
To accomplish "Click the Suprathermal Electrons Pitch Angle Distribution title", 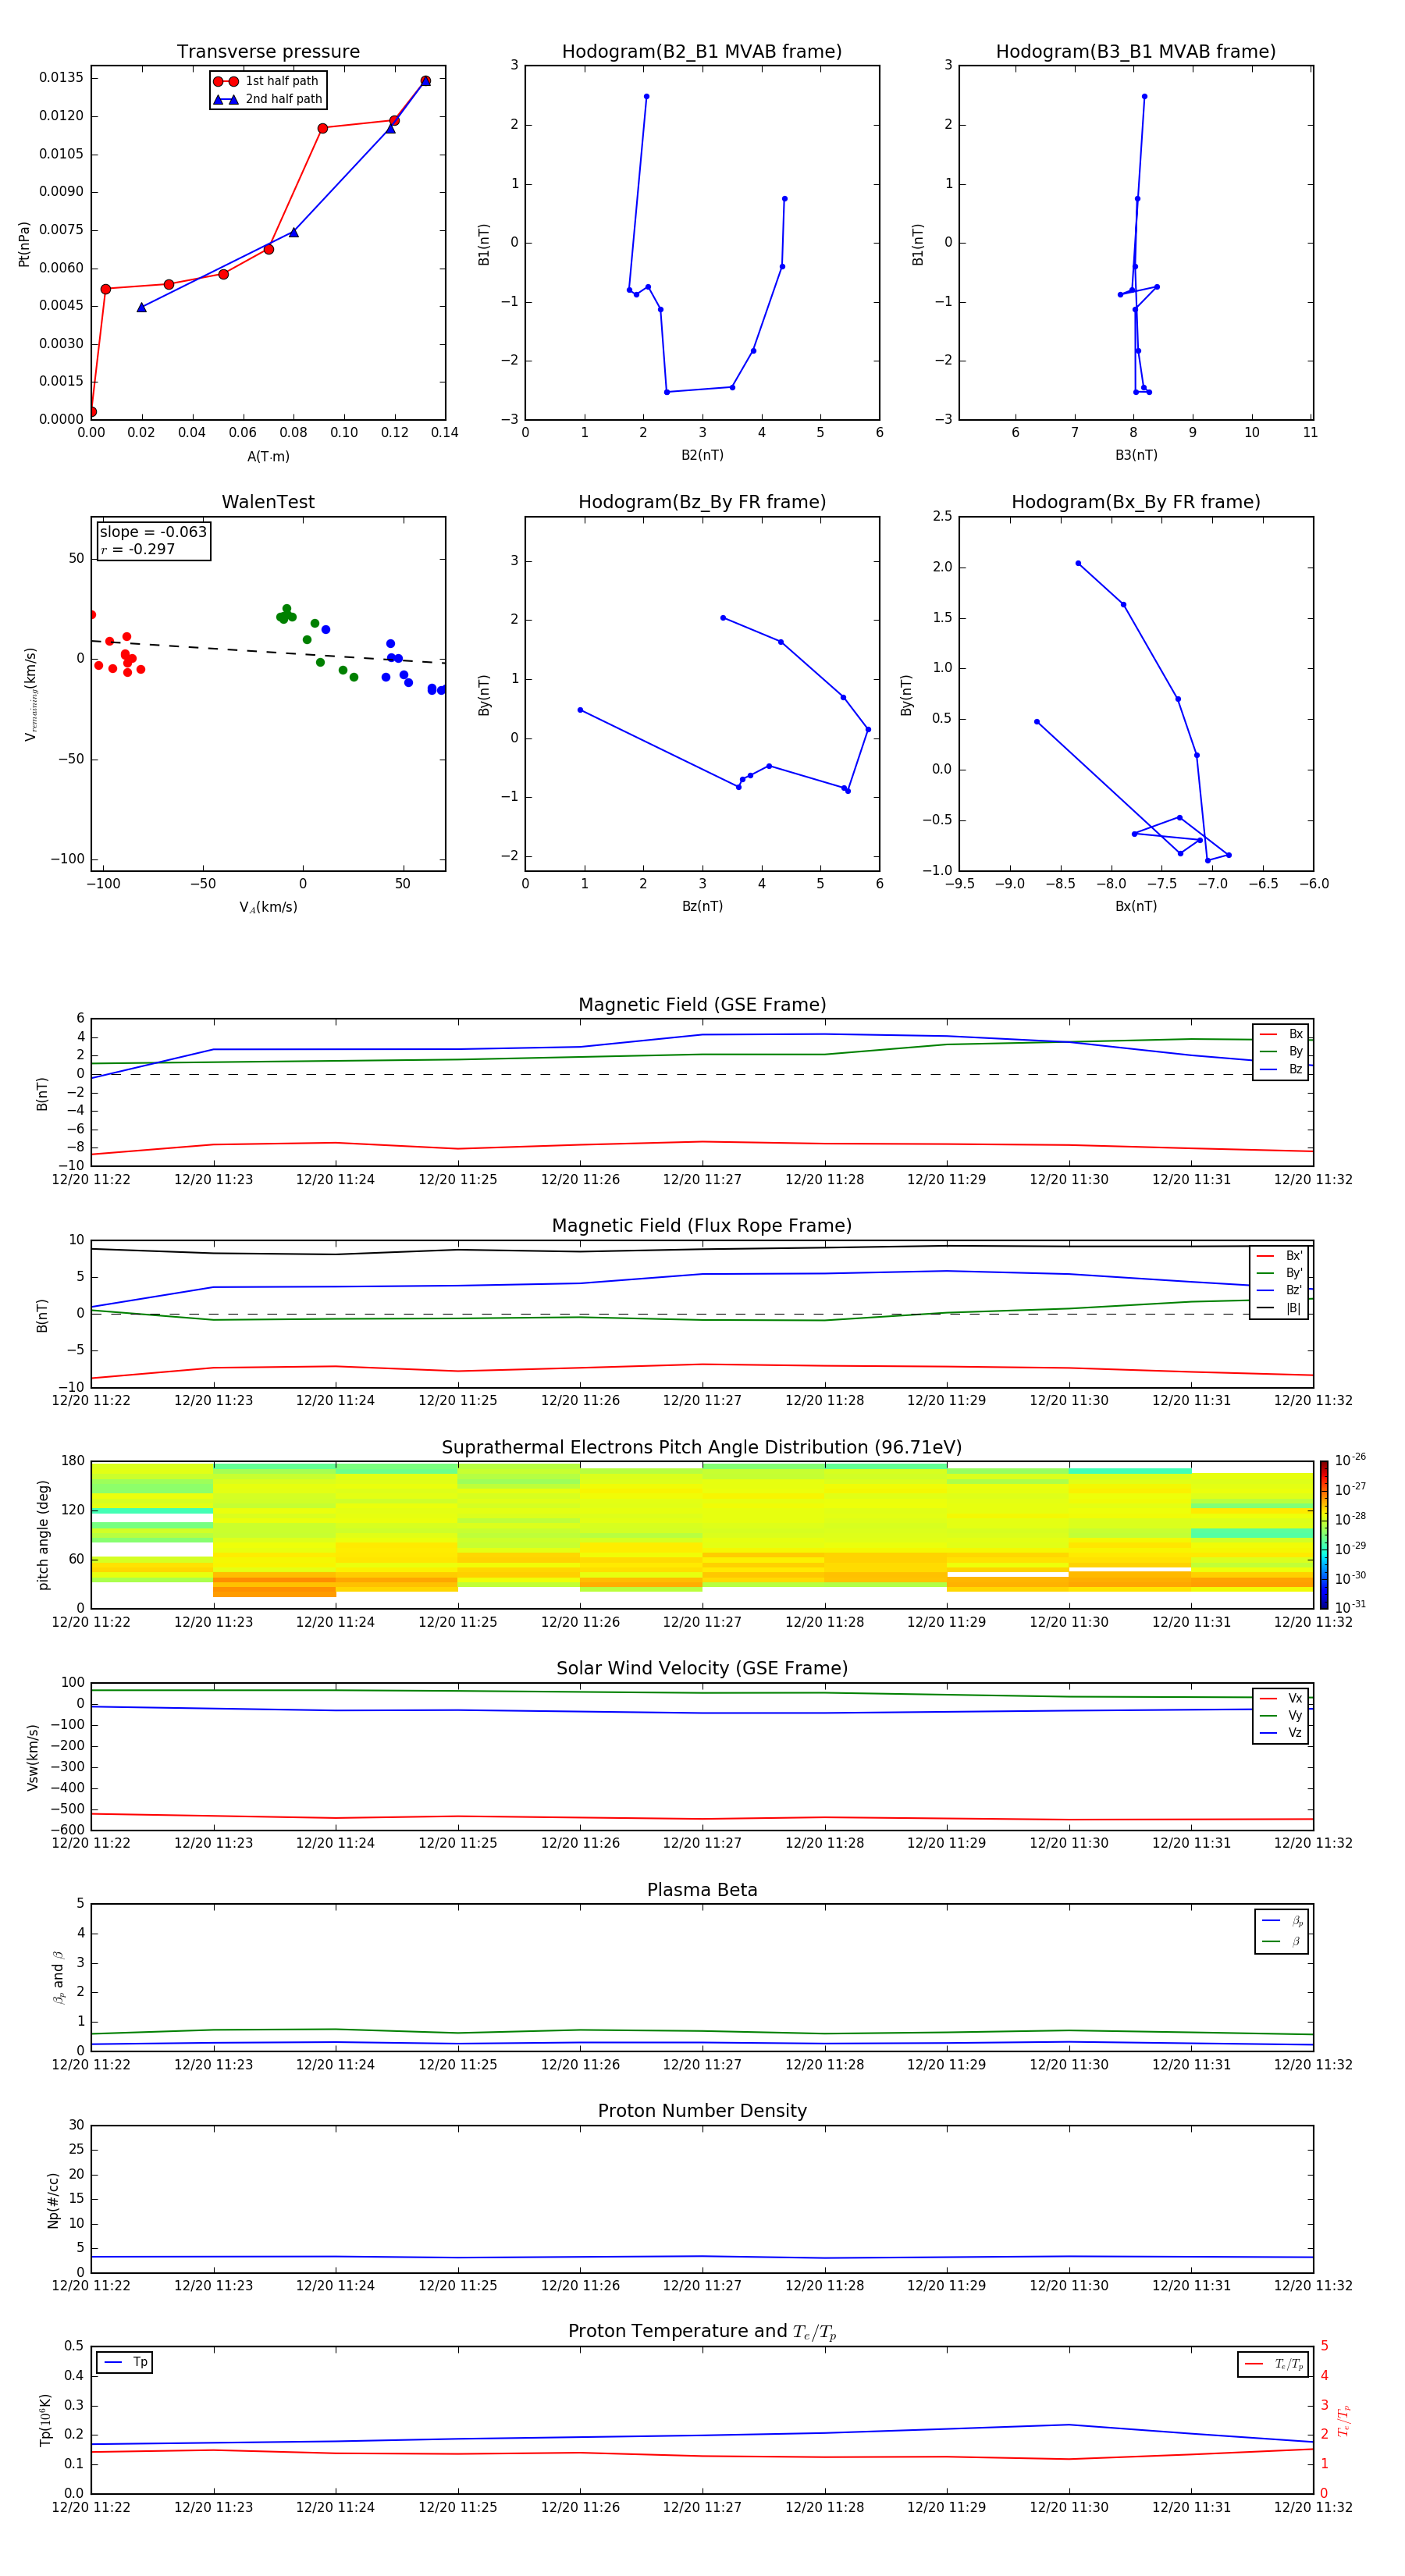I will click(x=702, y=1448).
